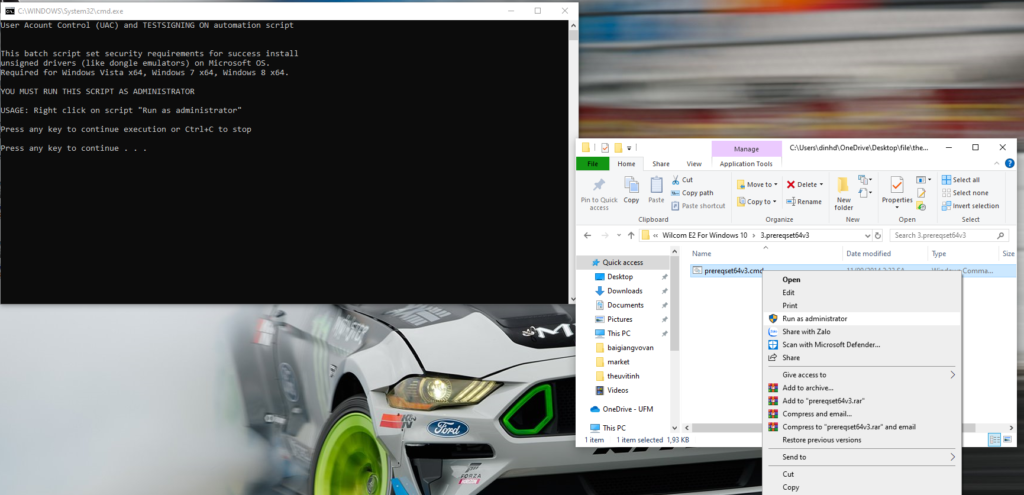
Task: Choose Restore previous versions
Action: click(862, 440)
